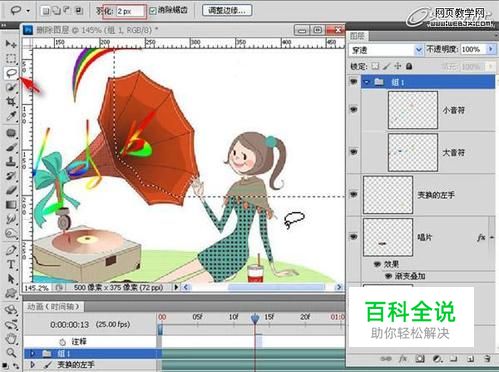499x372 pixels.
Task: Click the New Adjustment Layer icon
Action: tap(437, 359)
